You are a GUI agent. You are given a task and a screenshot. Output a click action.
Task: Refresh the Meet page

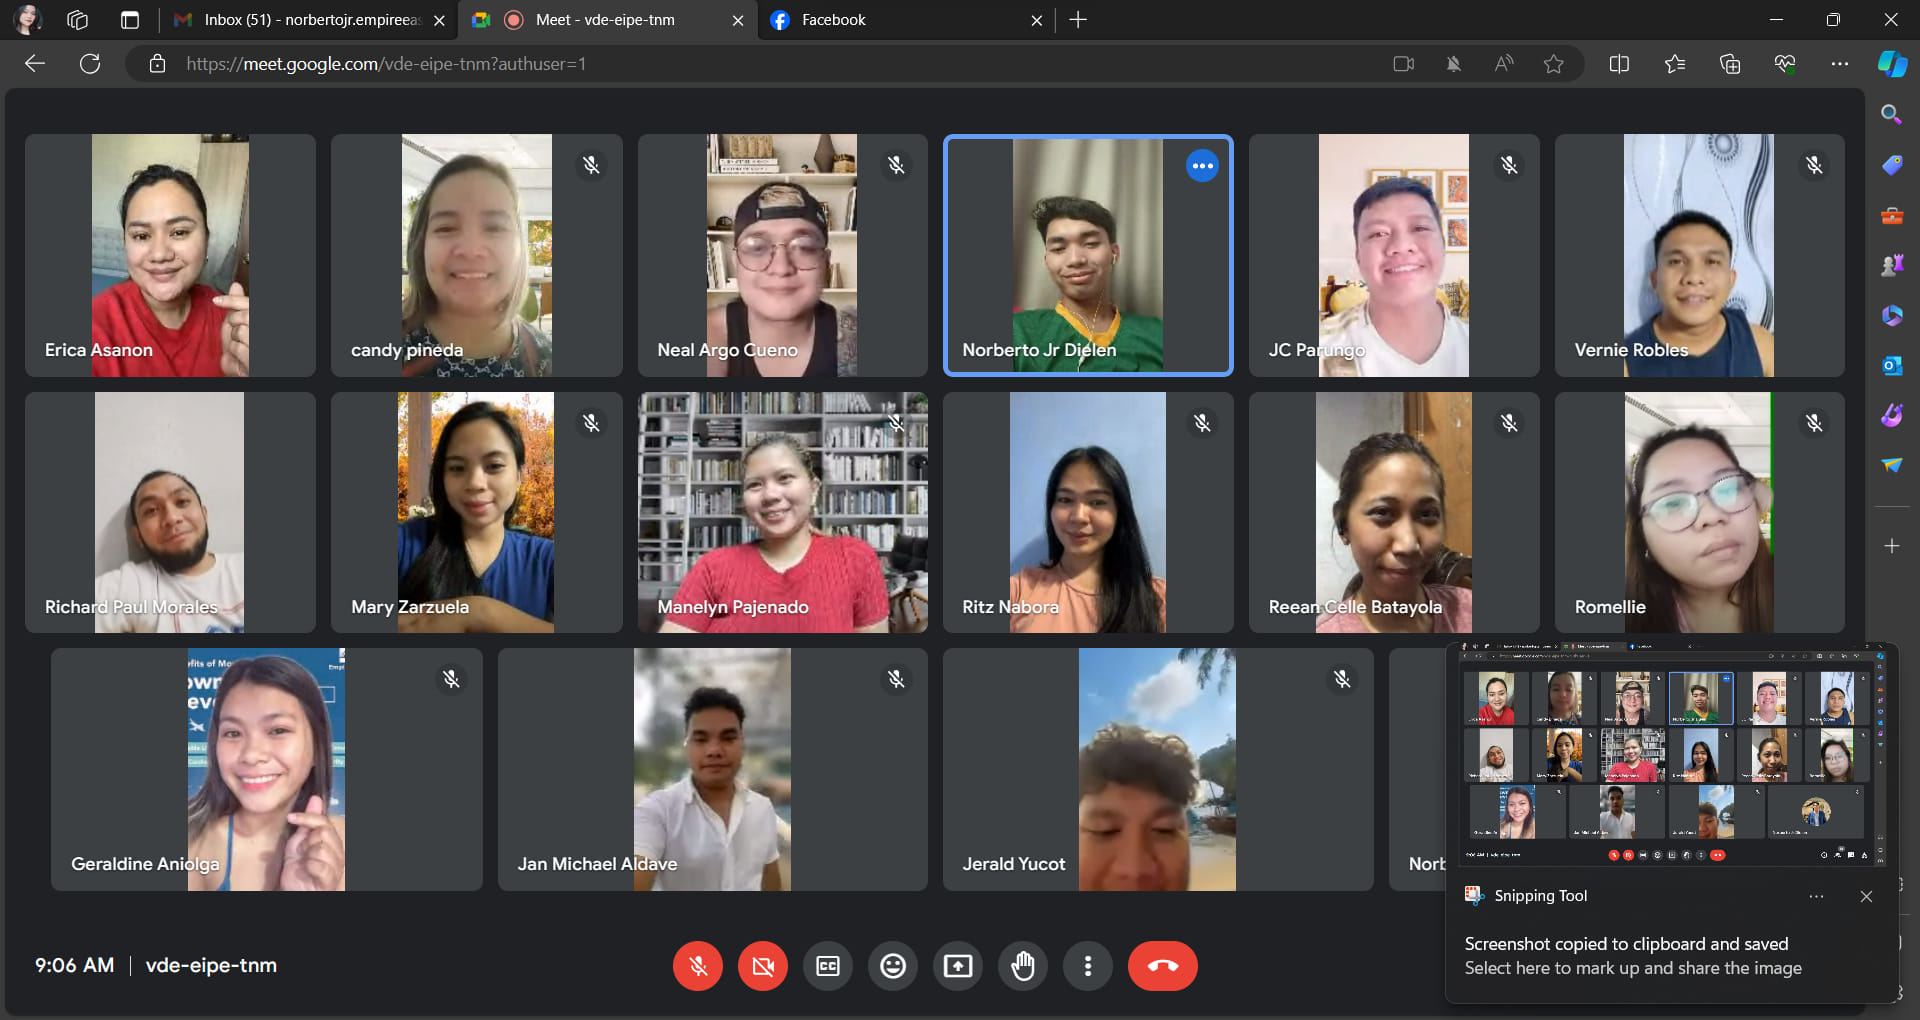90,64
